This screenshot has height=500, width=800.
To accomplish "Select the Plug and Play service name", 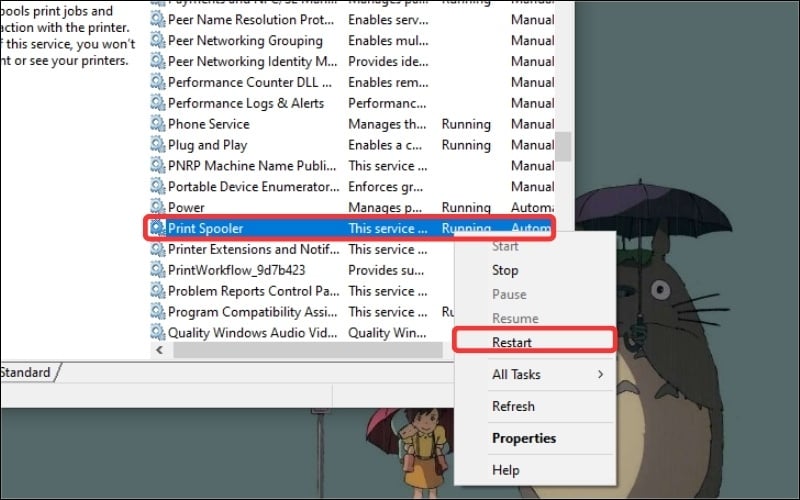I will (x=207, y=145).
